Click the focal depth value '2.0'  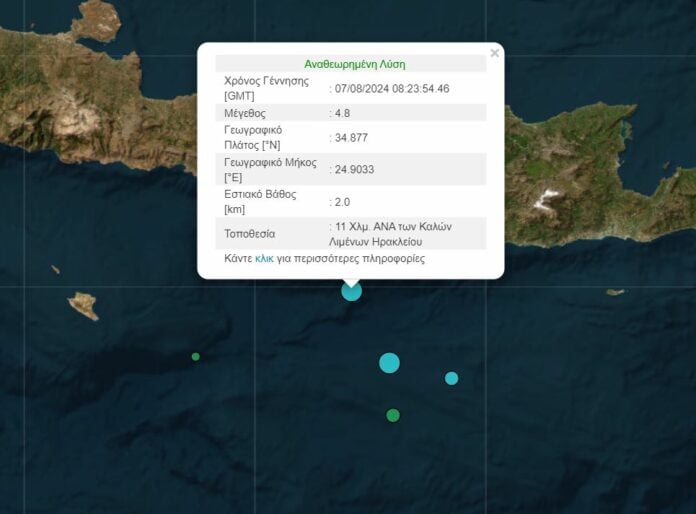[x=342, y=202]
